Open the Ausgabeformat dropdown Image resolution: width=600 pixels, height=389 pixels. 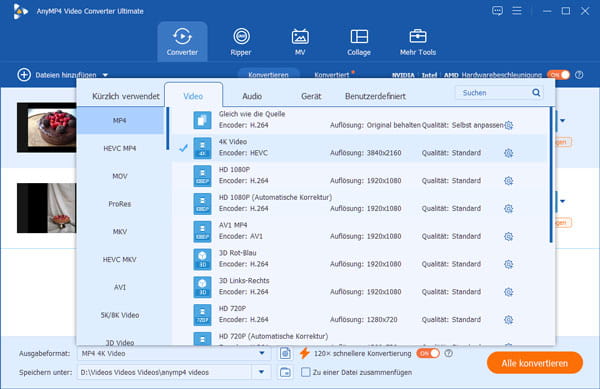tap(262, 353)
